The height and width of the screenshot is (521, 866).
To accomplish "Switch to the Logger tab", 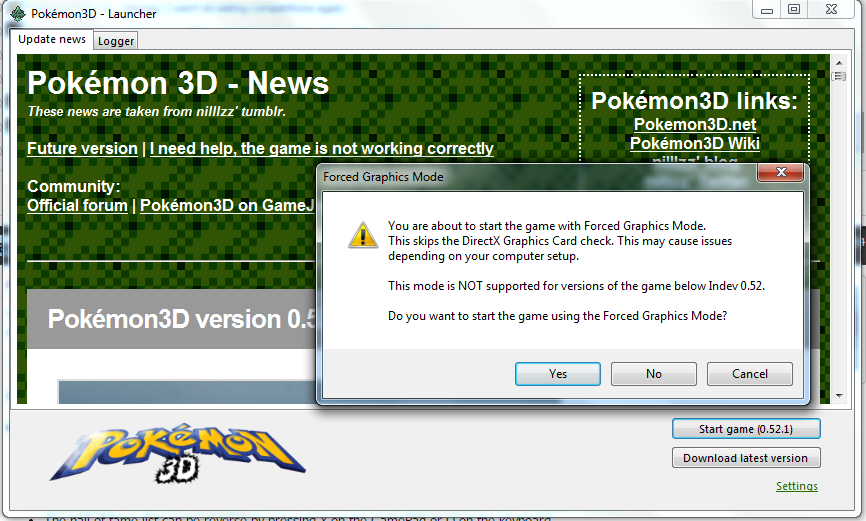I will [x=117, y=41].
